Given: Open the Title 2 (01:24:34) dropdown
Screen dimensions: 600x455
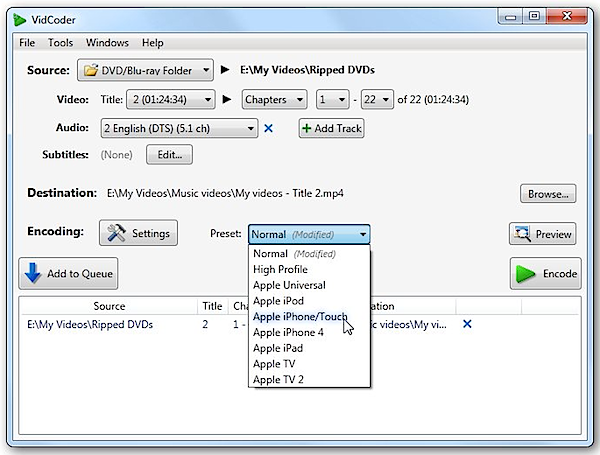Looking at the screenshot, I should point(171,99).
